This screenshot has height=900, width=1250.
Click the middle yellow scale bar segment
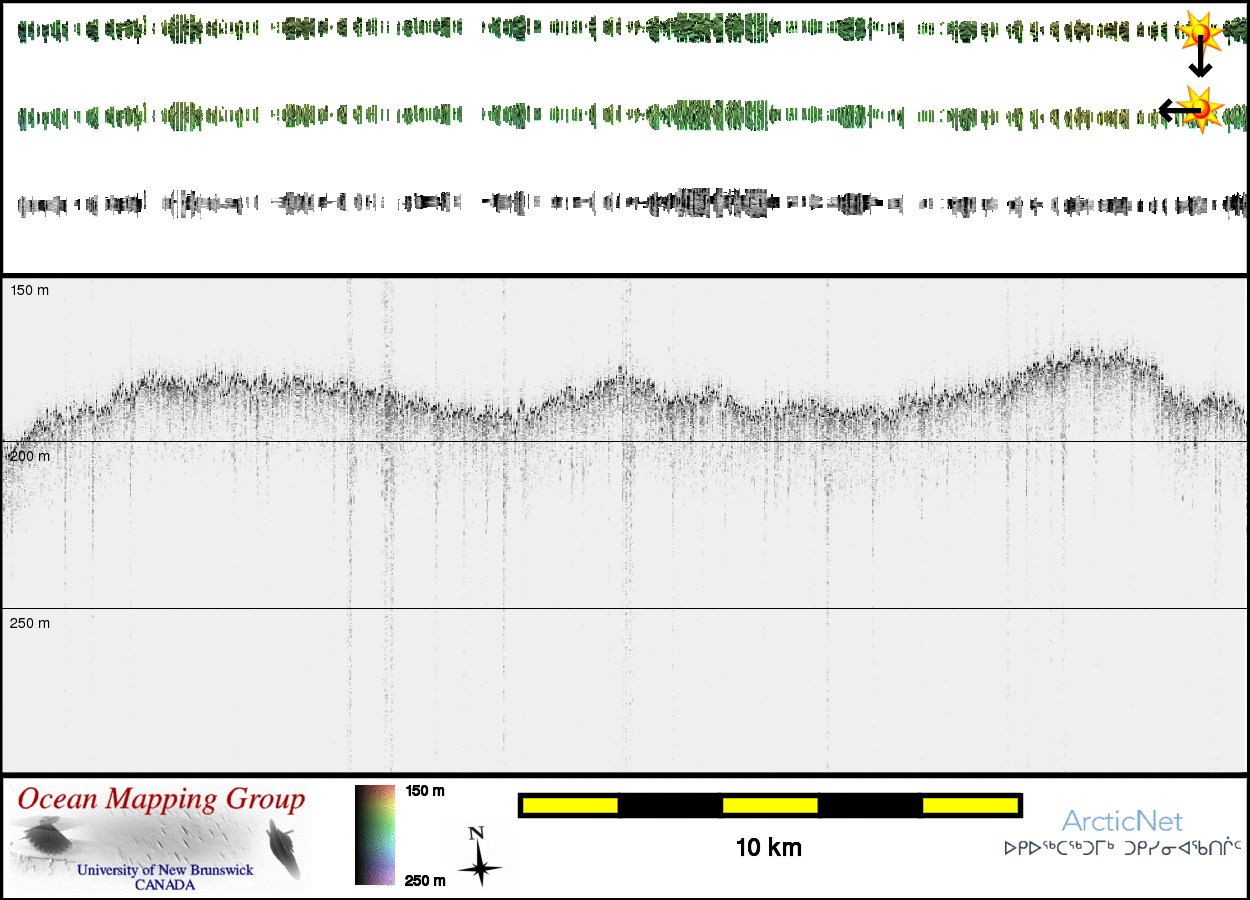[x=770, y=805]
